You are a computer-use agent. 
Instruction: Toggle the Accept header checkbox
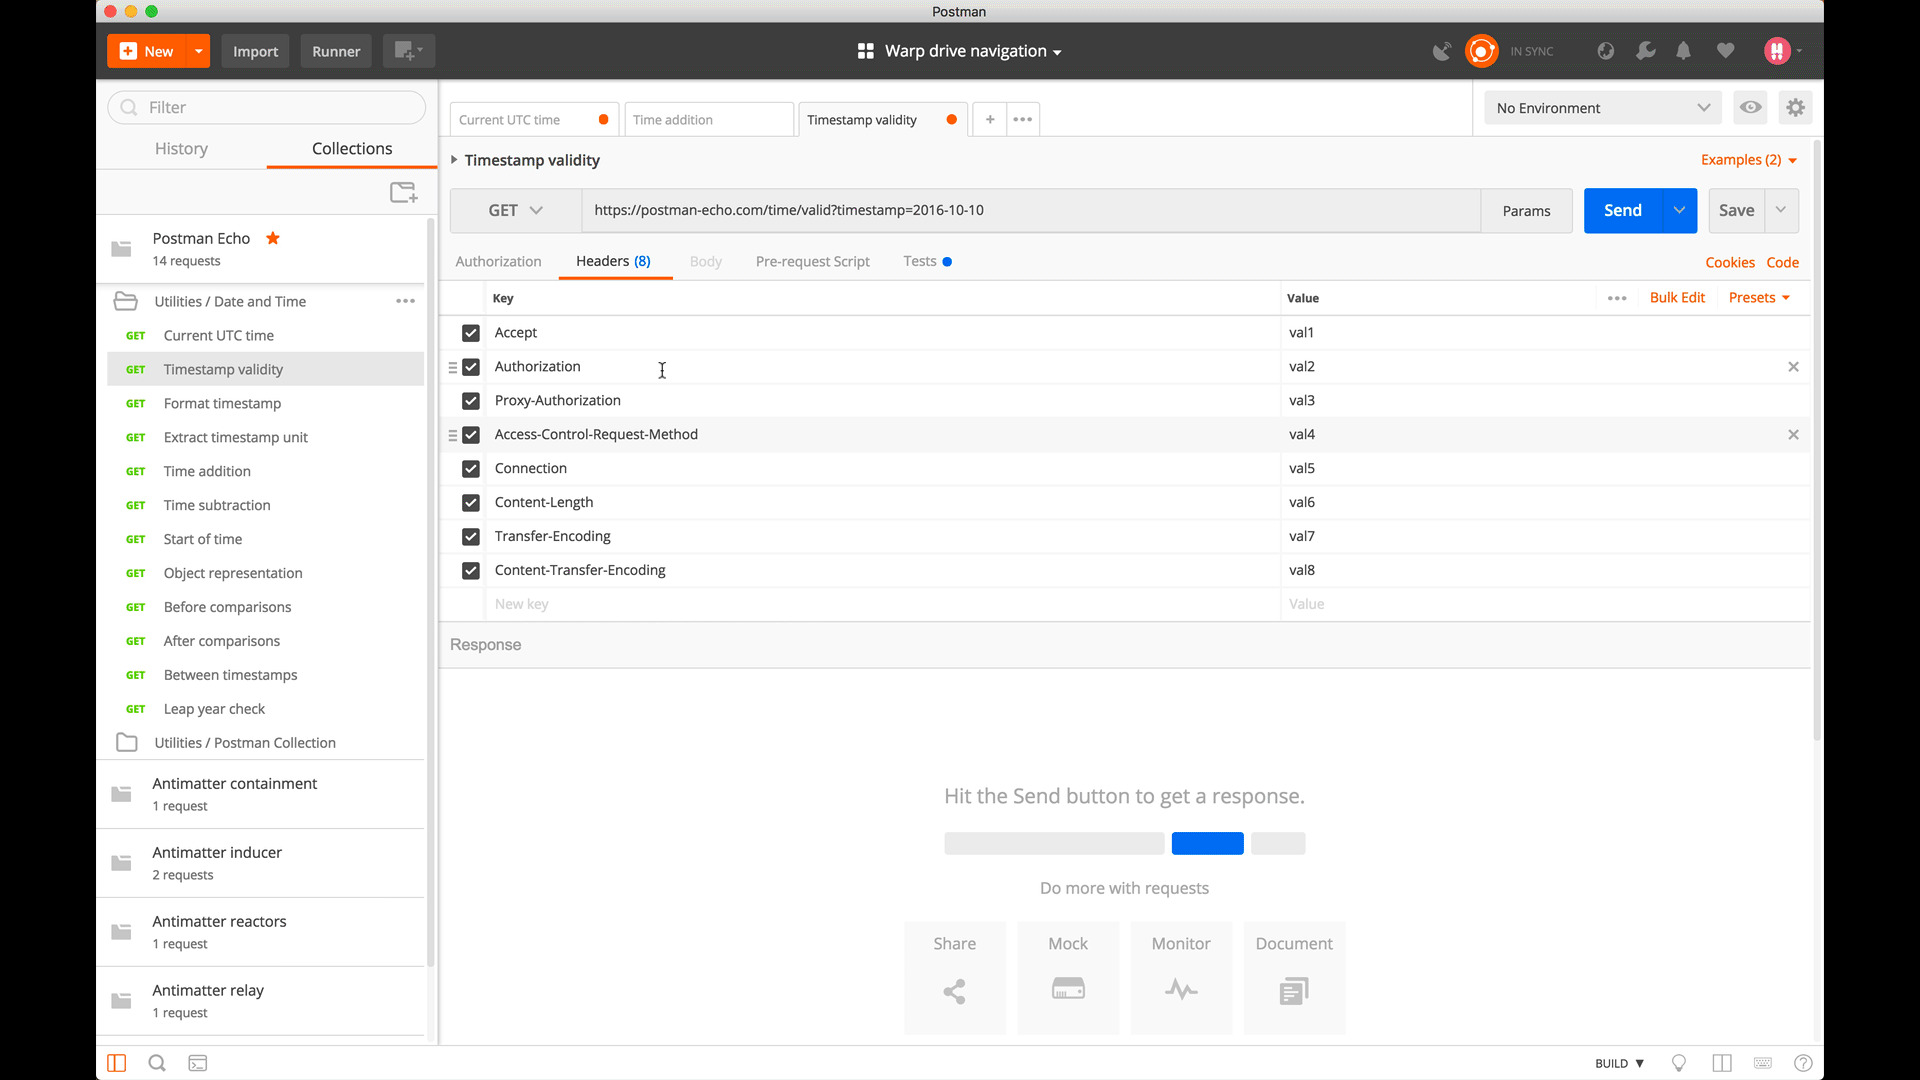click(471, 331)
